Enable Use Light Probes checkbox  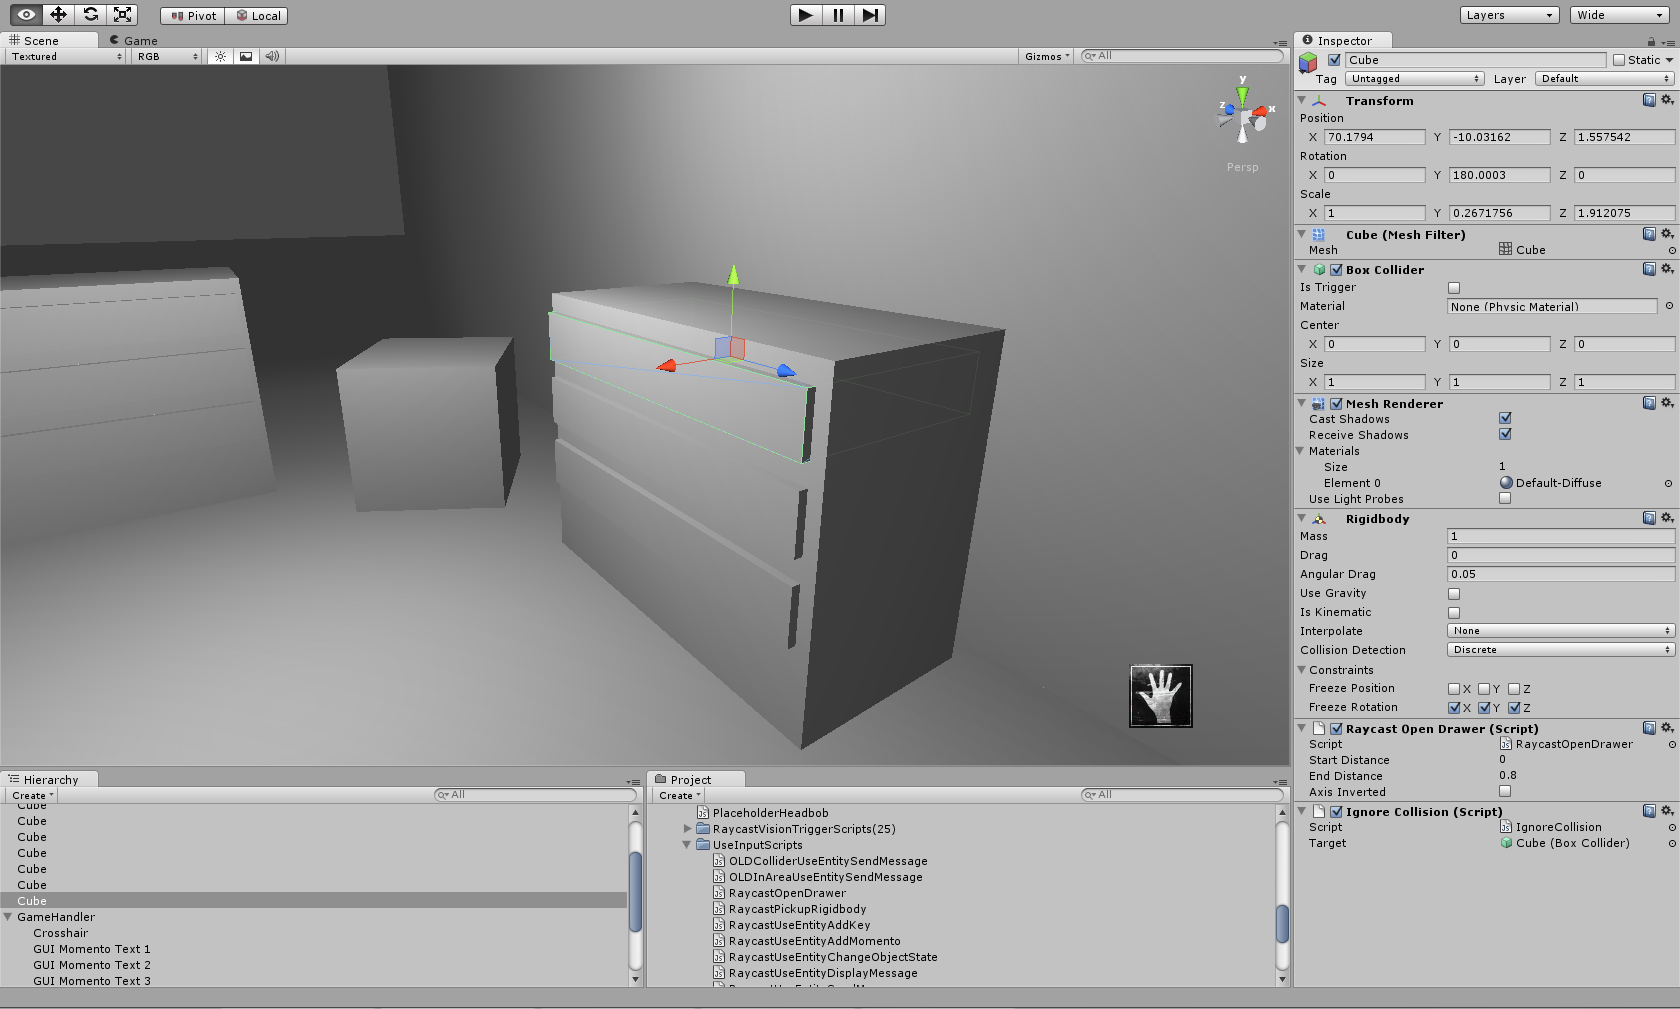(x=1505, y=498)
